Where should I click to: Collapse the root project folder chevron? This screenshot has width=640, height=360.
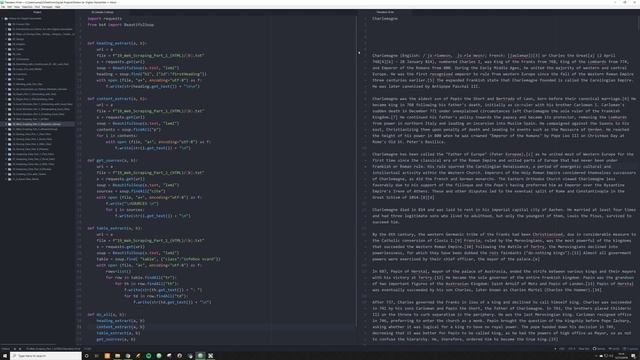2,19
